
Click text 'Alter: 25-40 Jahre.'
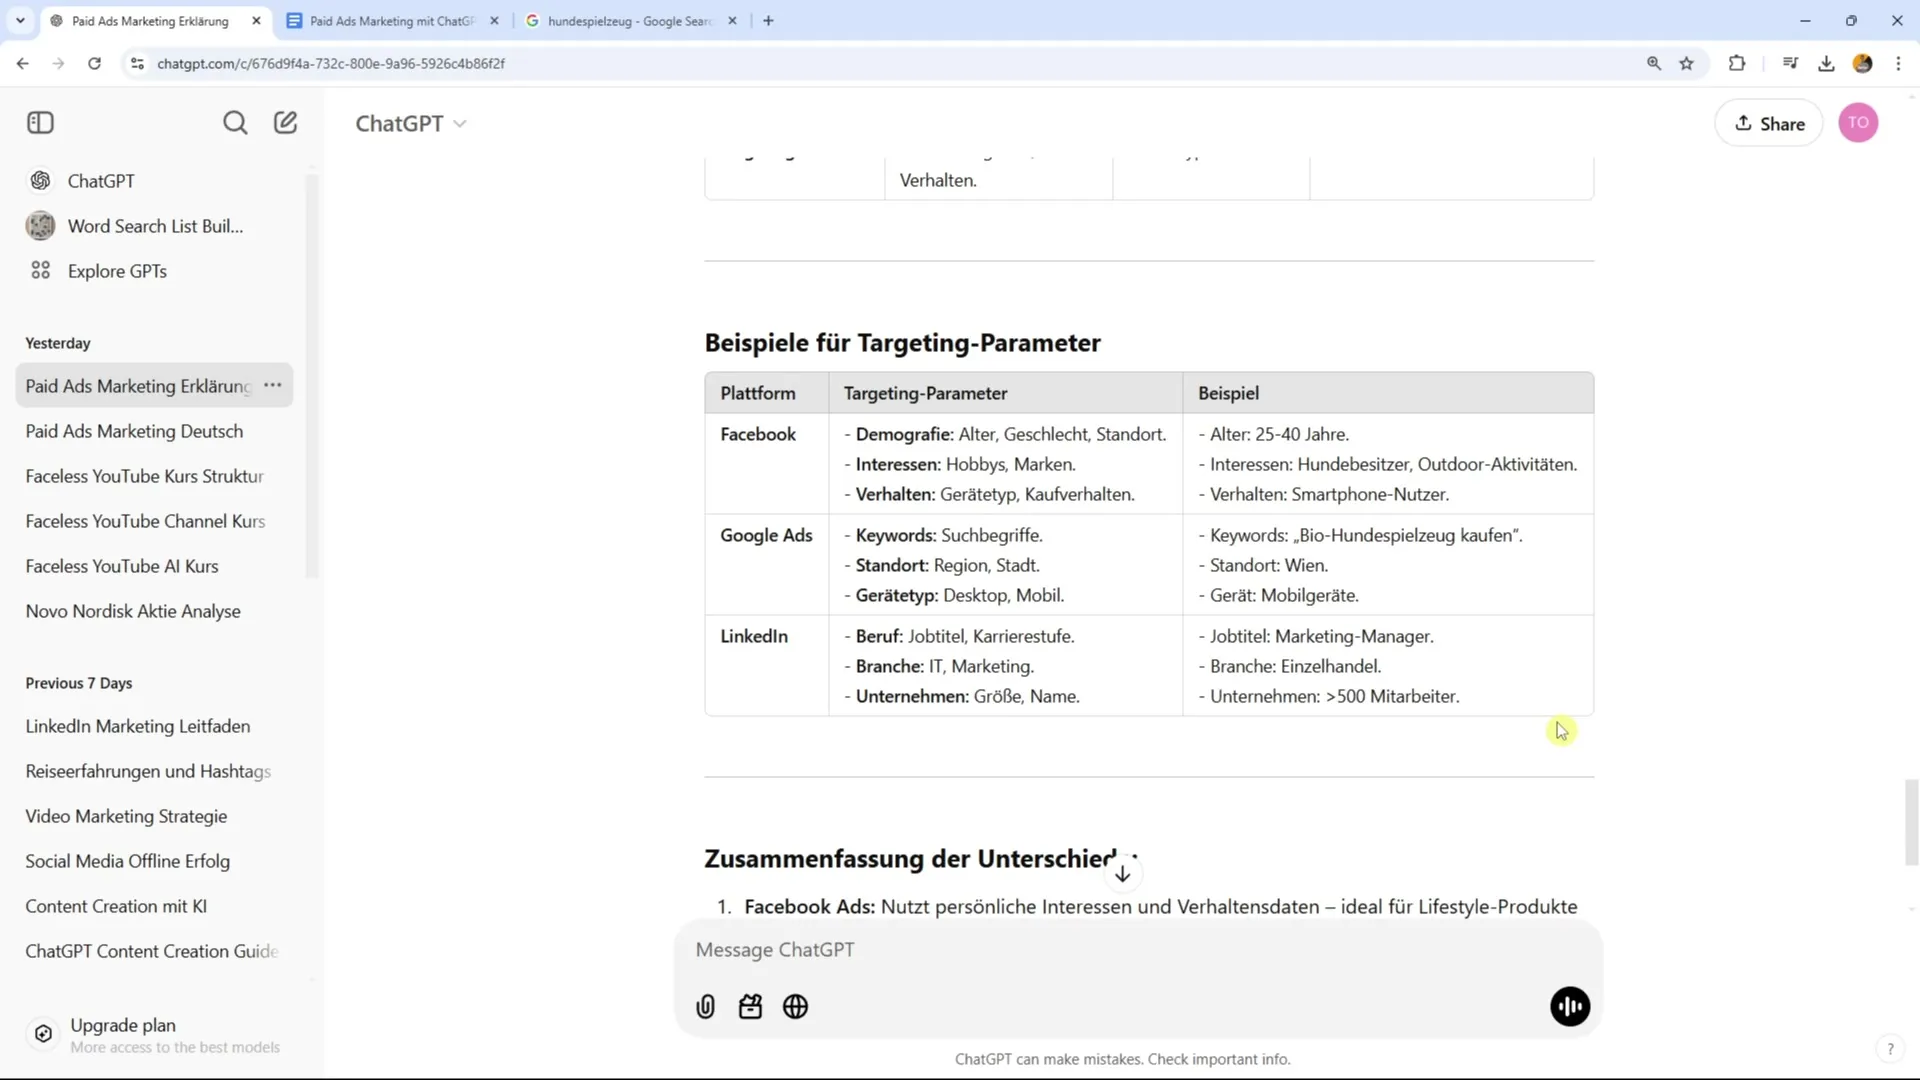1279,434
